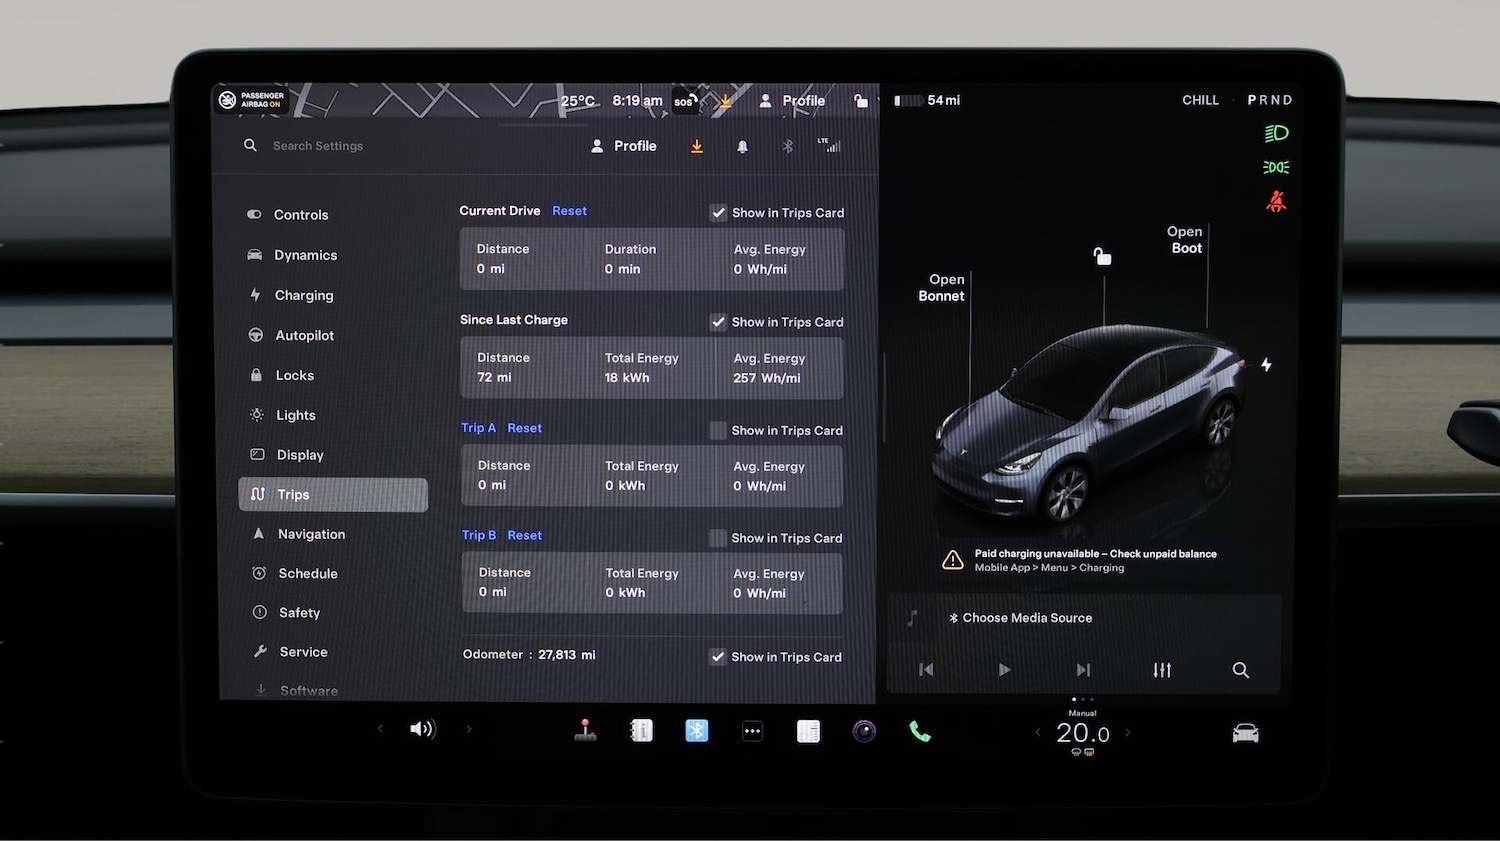Open the owner's manual app icon
This screenshot has height=841, width=1500.
[641, 731]
